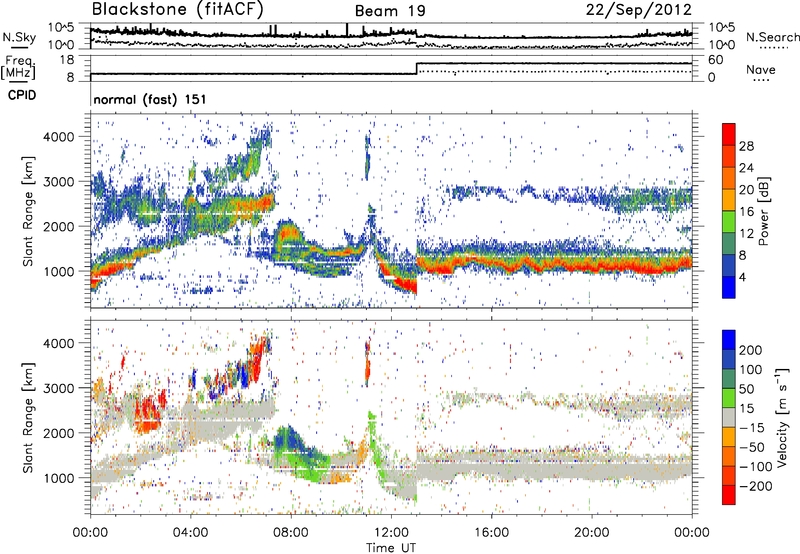
Task: Click the Blackstone (fitACF) title
Action: click(177, 9)
